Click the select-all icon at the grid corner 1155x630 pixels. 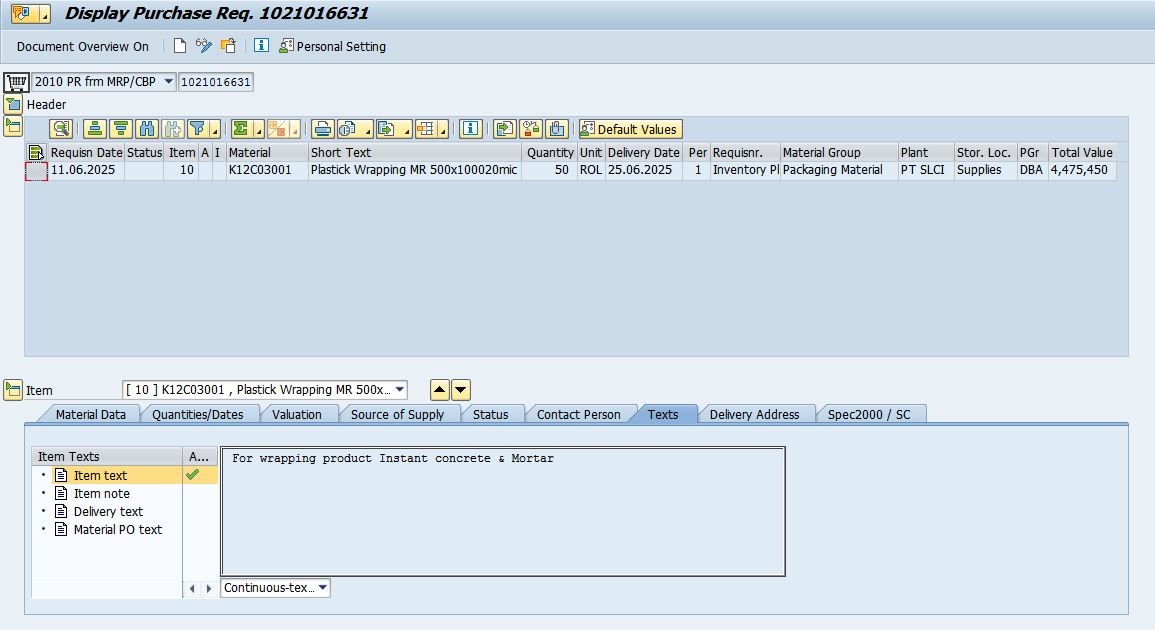pyautogui.click(x=36, y=153)
